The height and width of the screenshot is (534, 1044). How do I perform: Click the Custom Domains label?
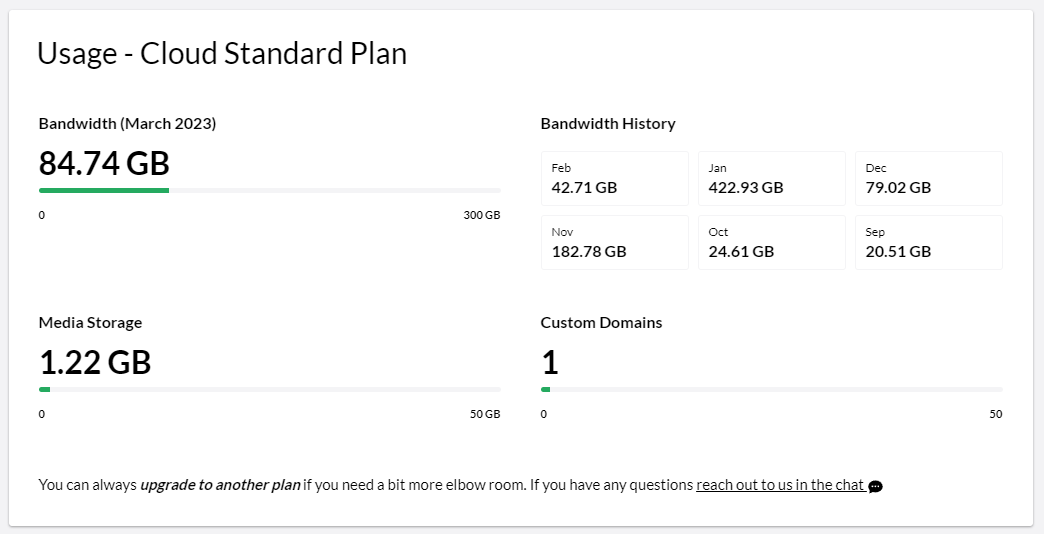601,323
